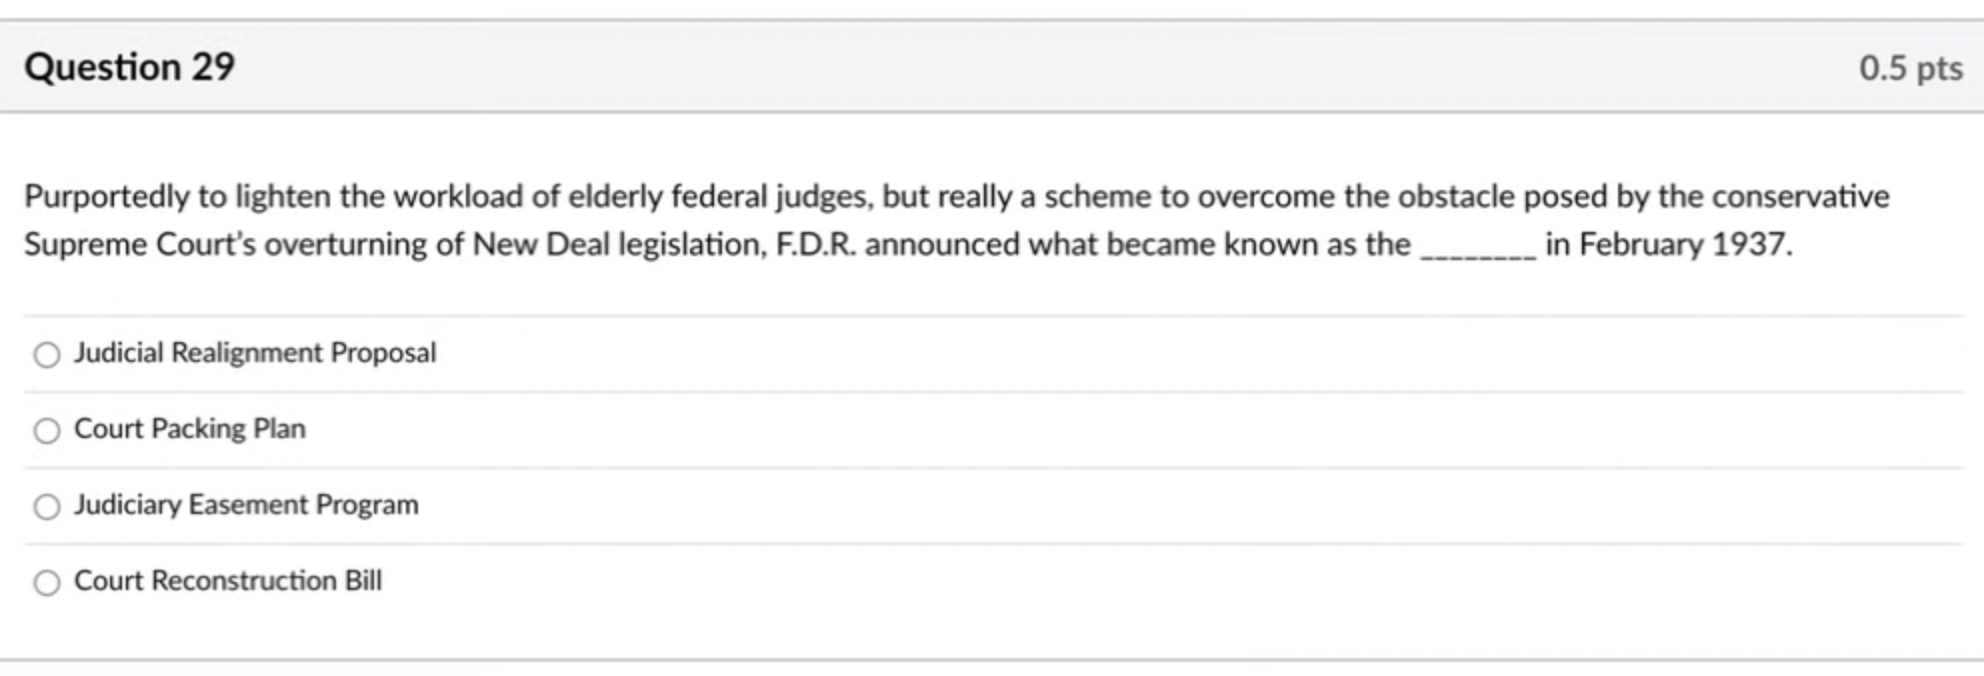The width and height of the screenshot is (1984, 676).
Task: Click the 'Judicial Realignment Proposal' answer label
Action: [255, 353]
